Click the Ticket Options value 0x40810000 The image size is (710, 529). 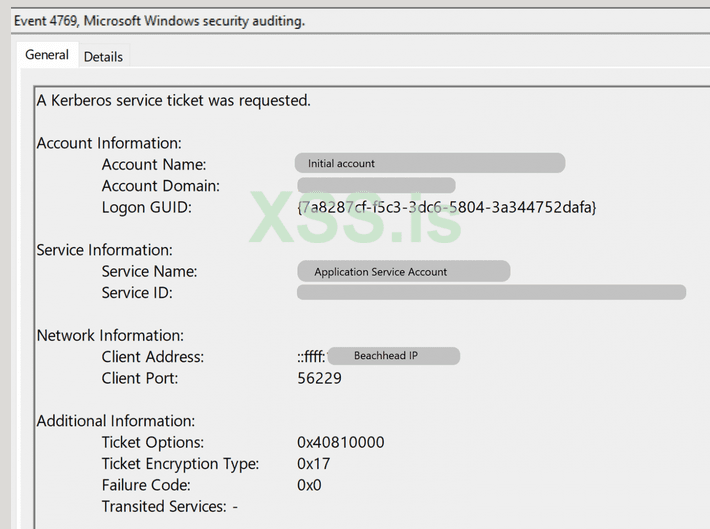tap(340, 442)
